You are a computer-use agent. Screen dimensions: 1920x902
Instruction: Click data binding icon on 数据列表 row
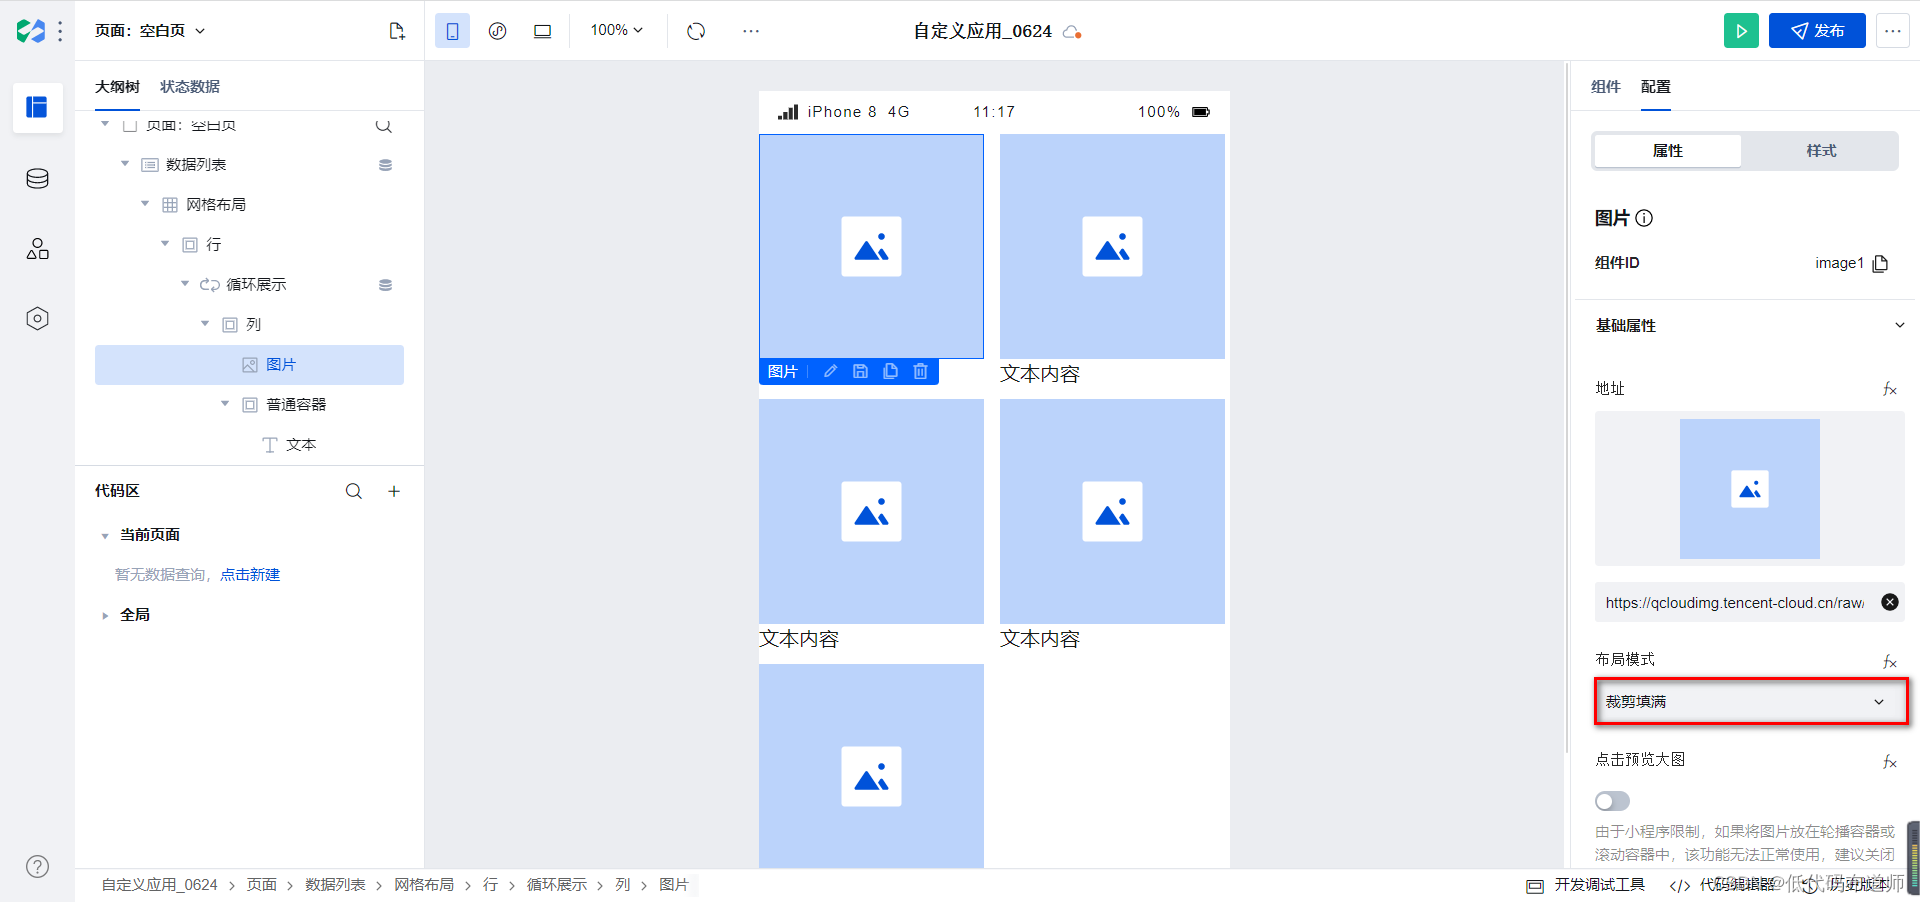tap(385, 165)
